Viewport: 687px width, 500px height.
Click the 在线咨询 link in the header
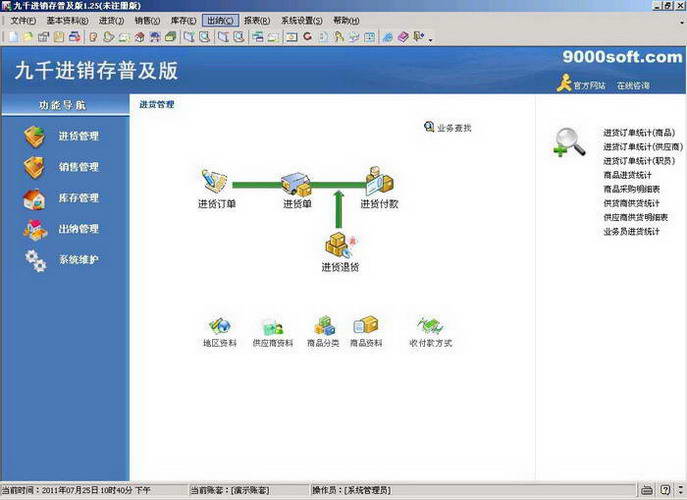(x=633, y=85)
